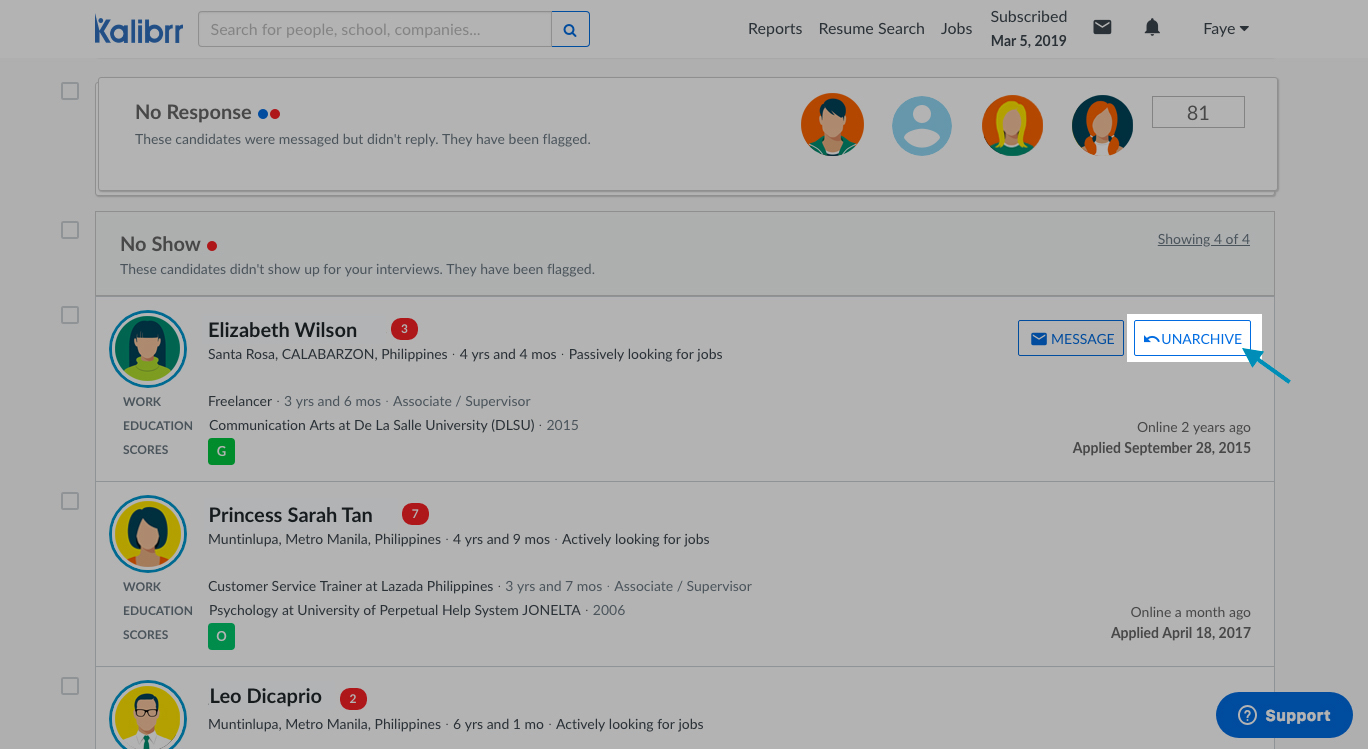1368x749 pixels.
Task: Click the red 3 badge beside Elizabeth Wilson
Action: [404, 329]
